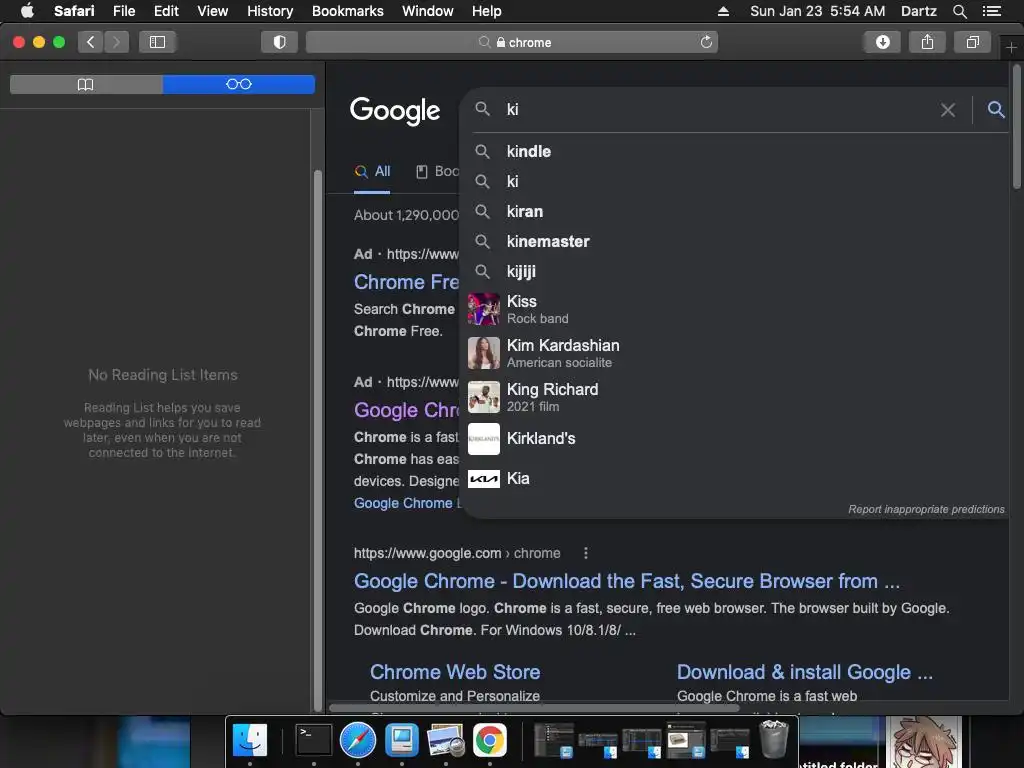Toggle the Safari sidebar button

(157, 42)
